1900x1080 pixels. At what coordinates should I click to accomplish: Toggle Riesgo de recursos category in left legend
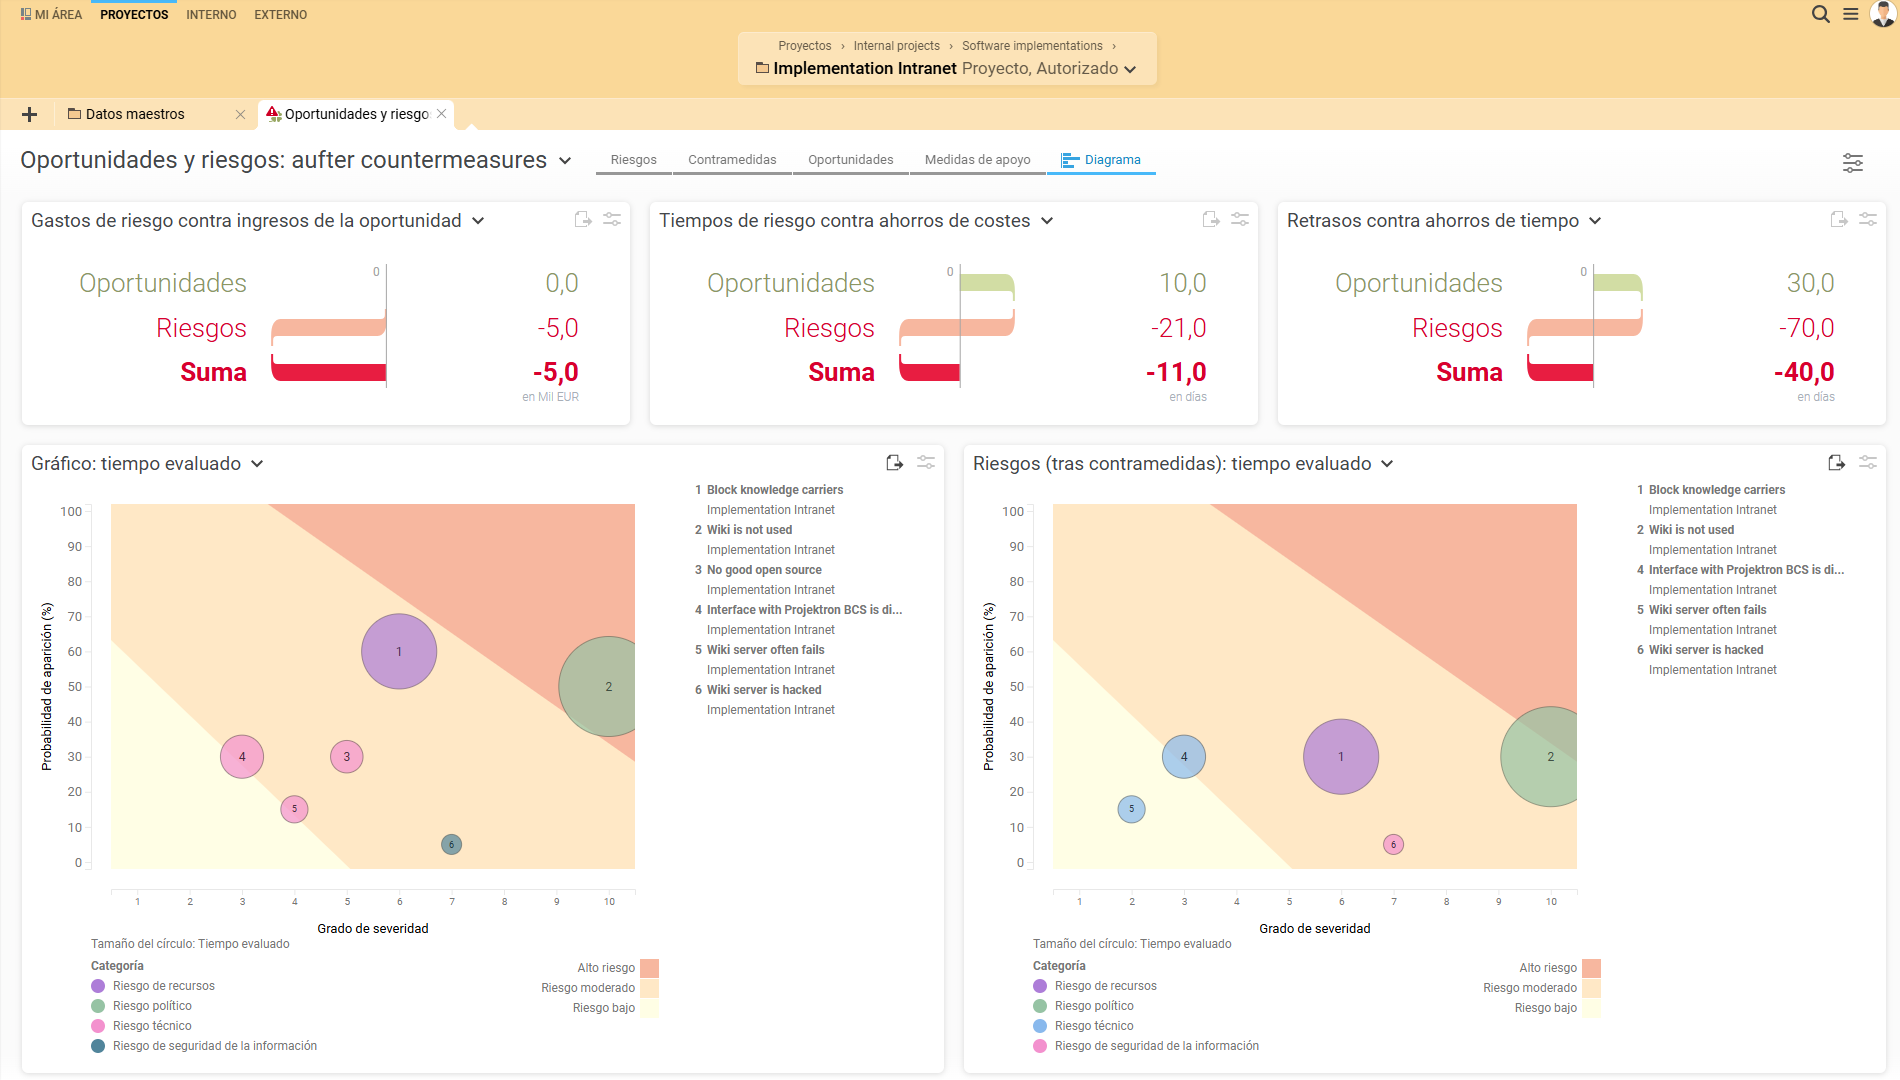163,986
